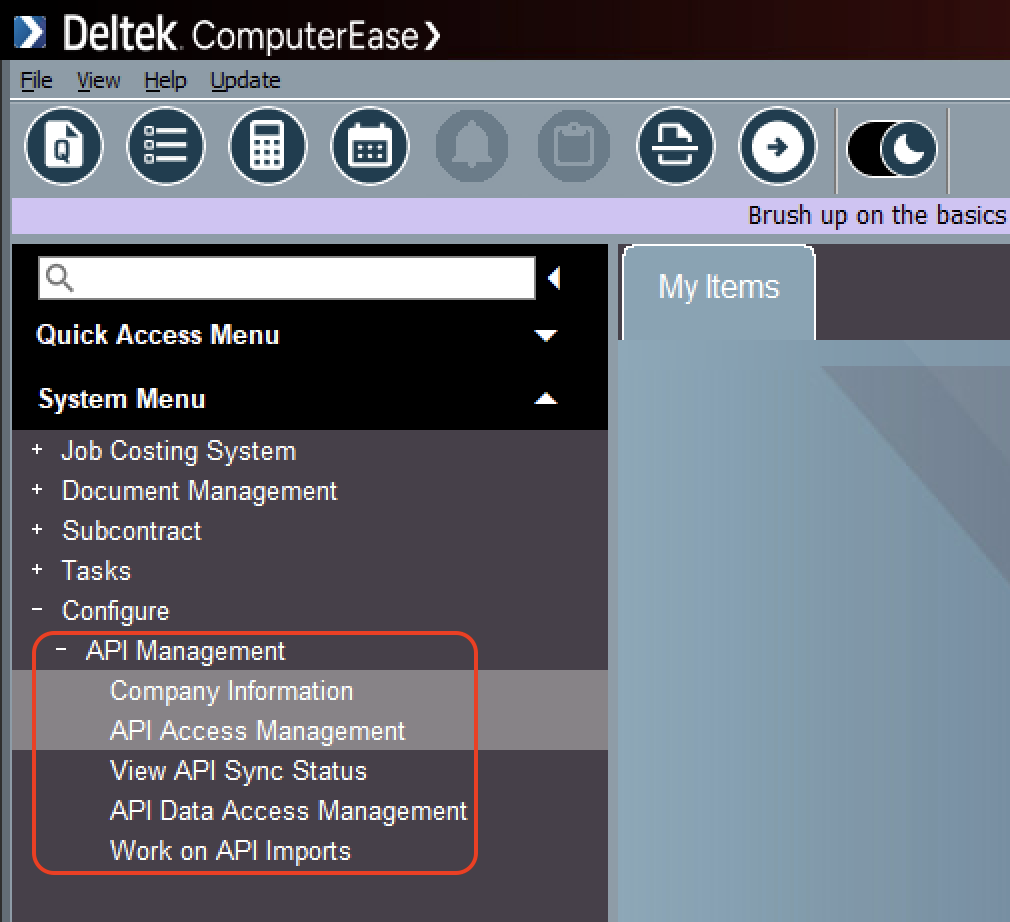Viewport: 1010px width, 922px height.
Task: Click the Deltek logo icon in title bar
Action: coord(30,32)
